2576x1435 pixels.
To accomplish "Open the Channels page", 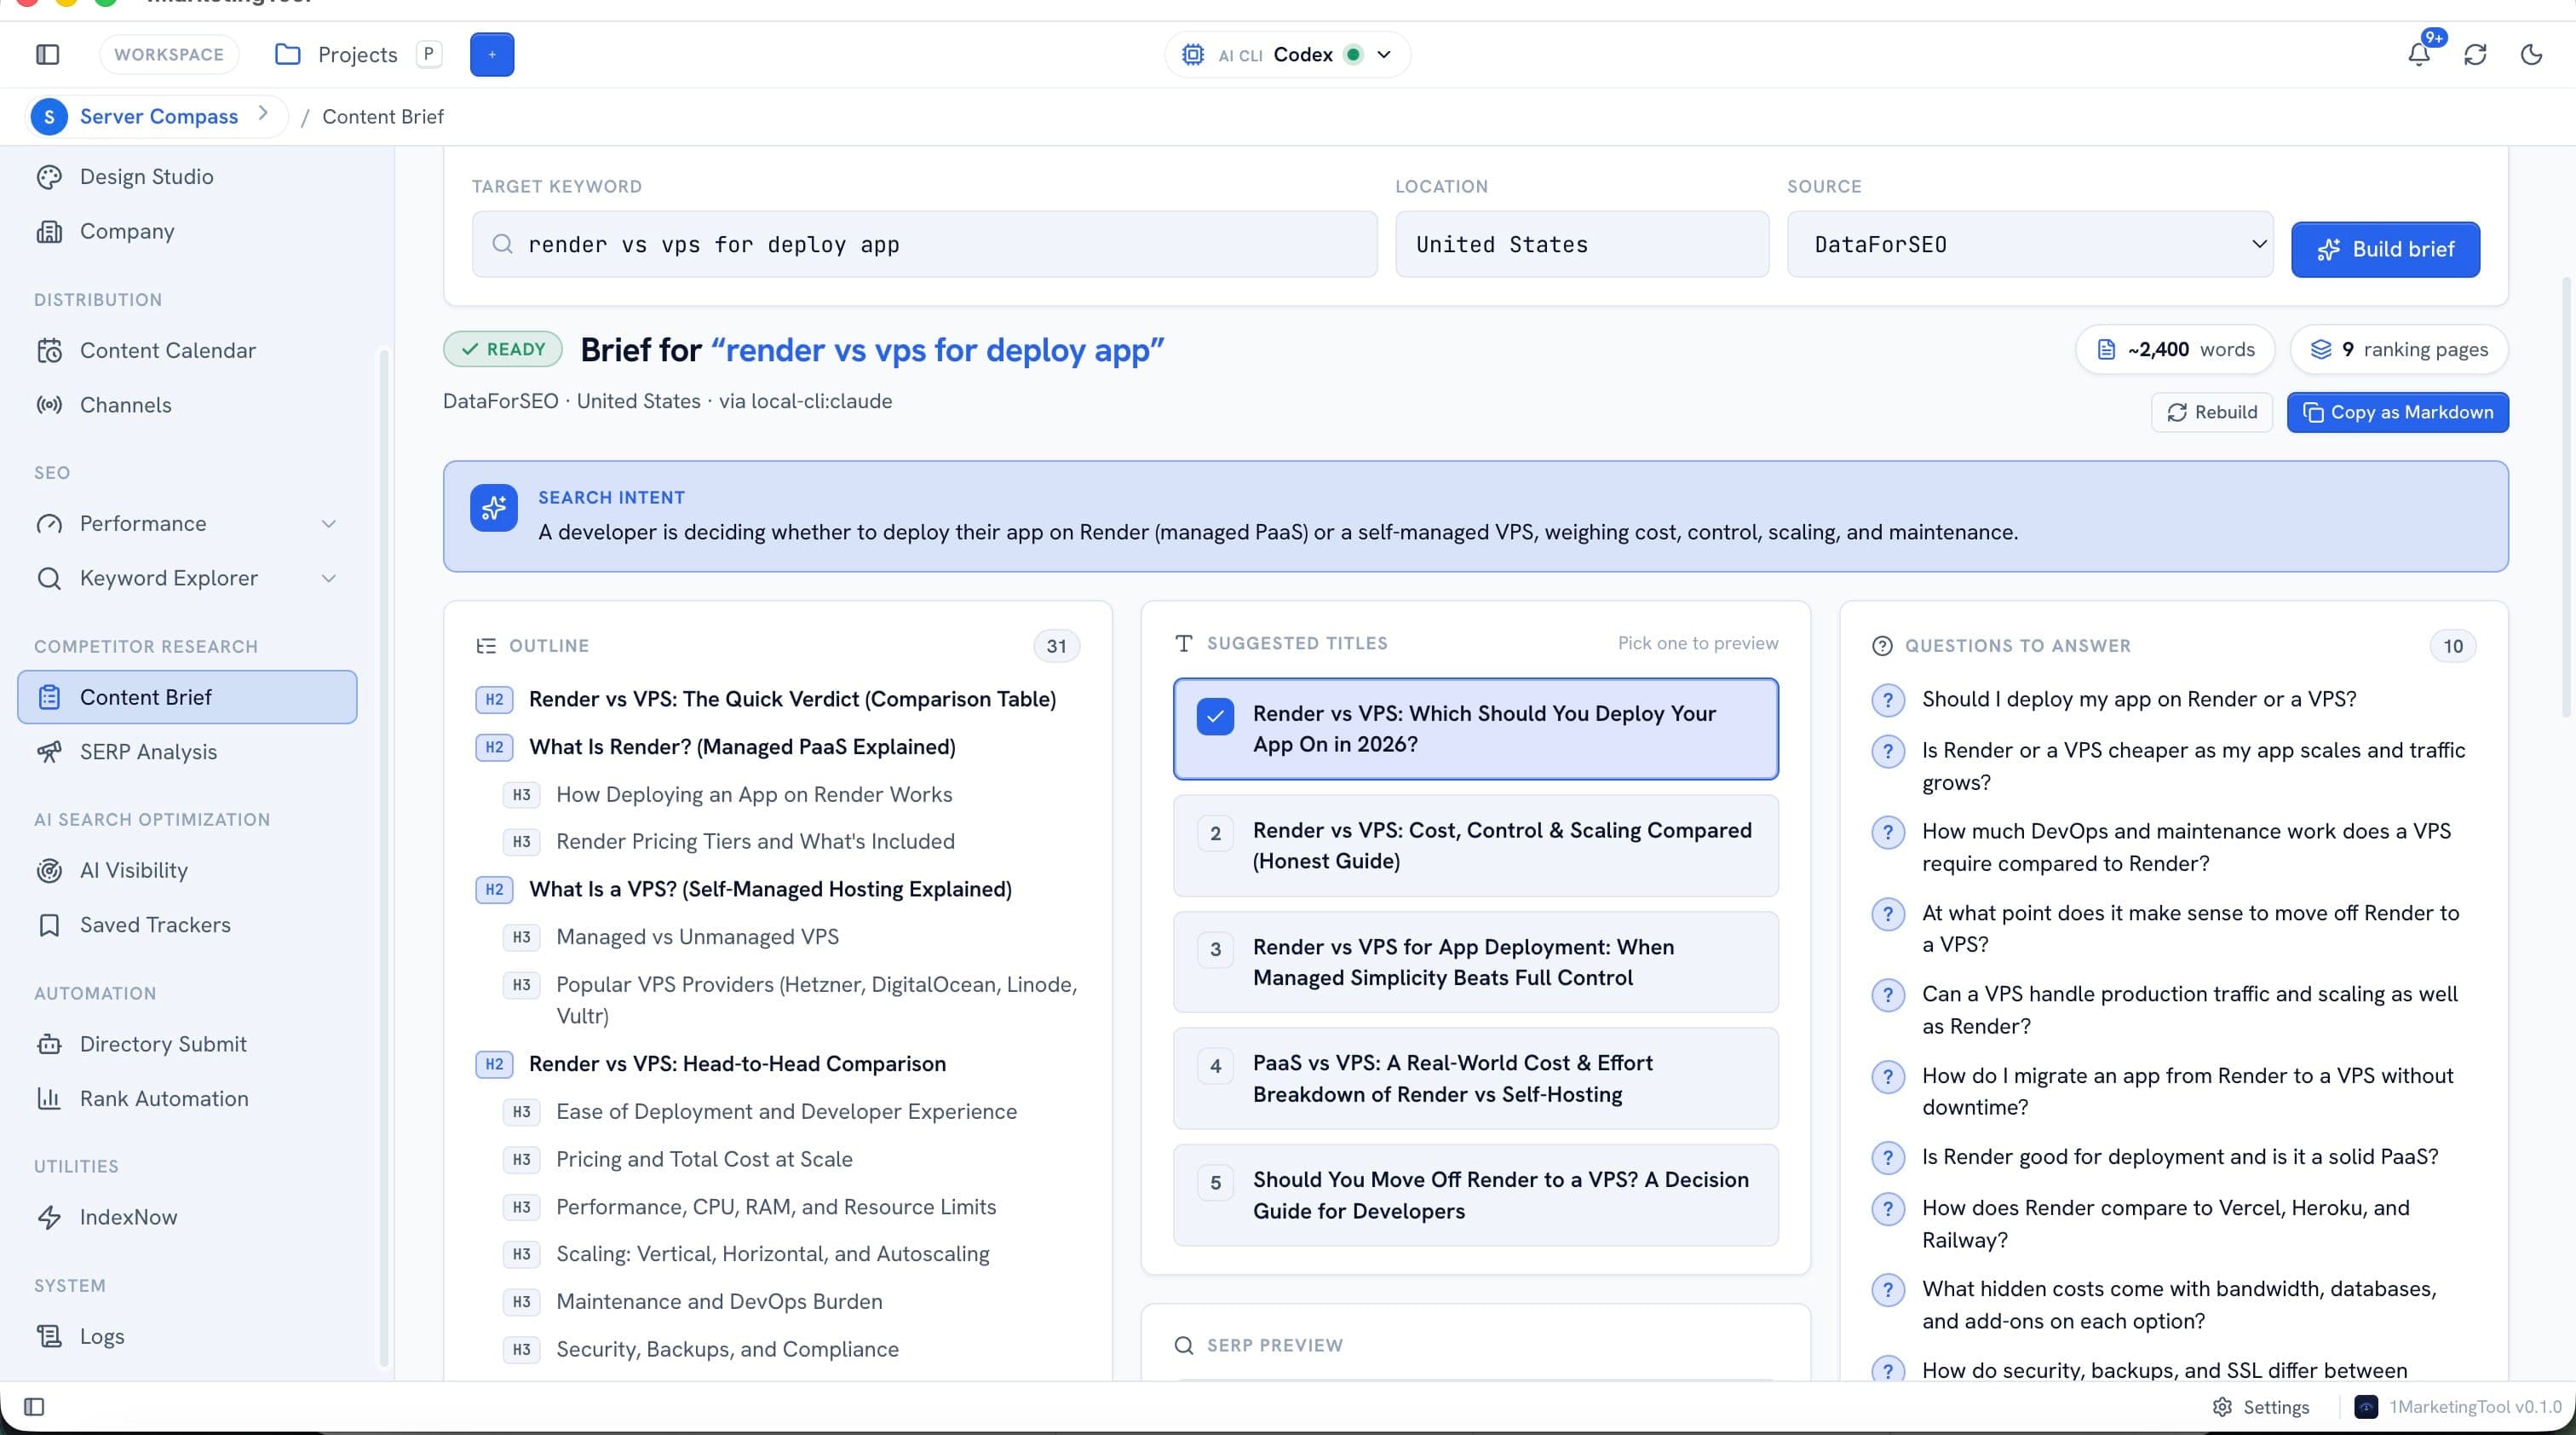I will click(126, 404).
